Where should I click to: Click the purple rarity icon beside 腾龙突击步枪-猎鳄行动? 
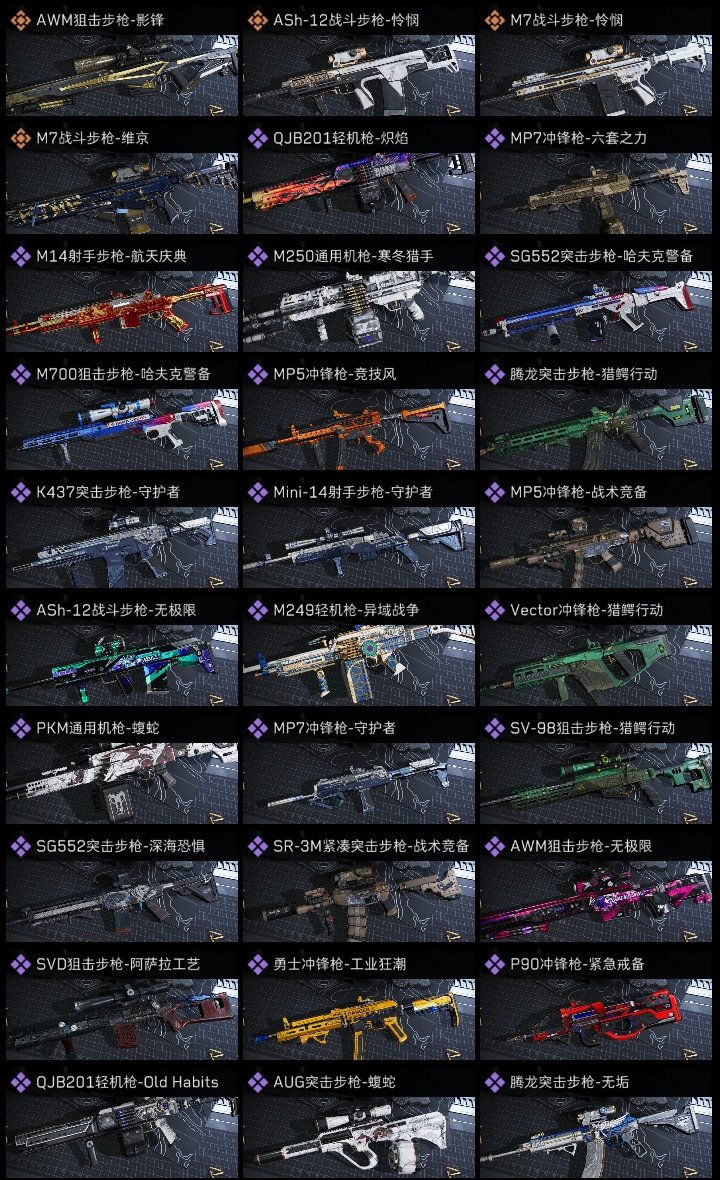point(494,374)
